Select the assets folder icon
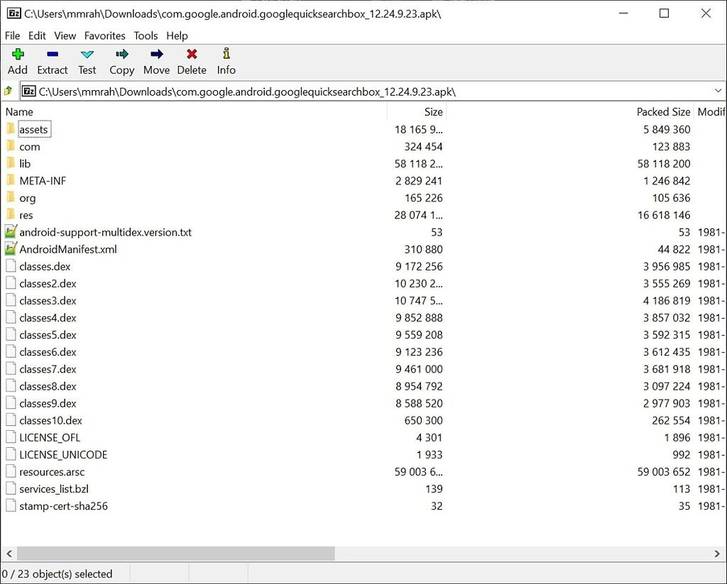 click(x=11, y=129)
